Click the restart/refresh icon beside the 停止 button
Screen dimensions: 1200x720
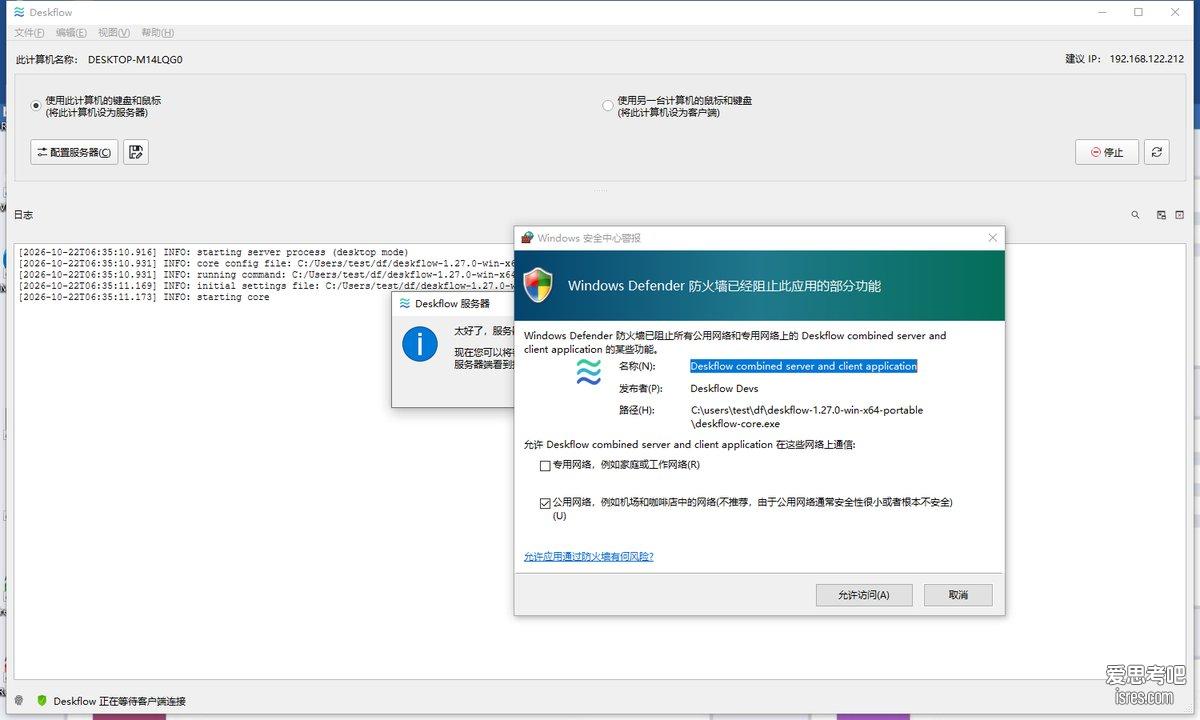[x=1157, y=152]
